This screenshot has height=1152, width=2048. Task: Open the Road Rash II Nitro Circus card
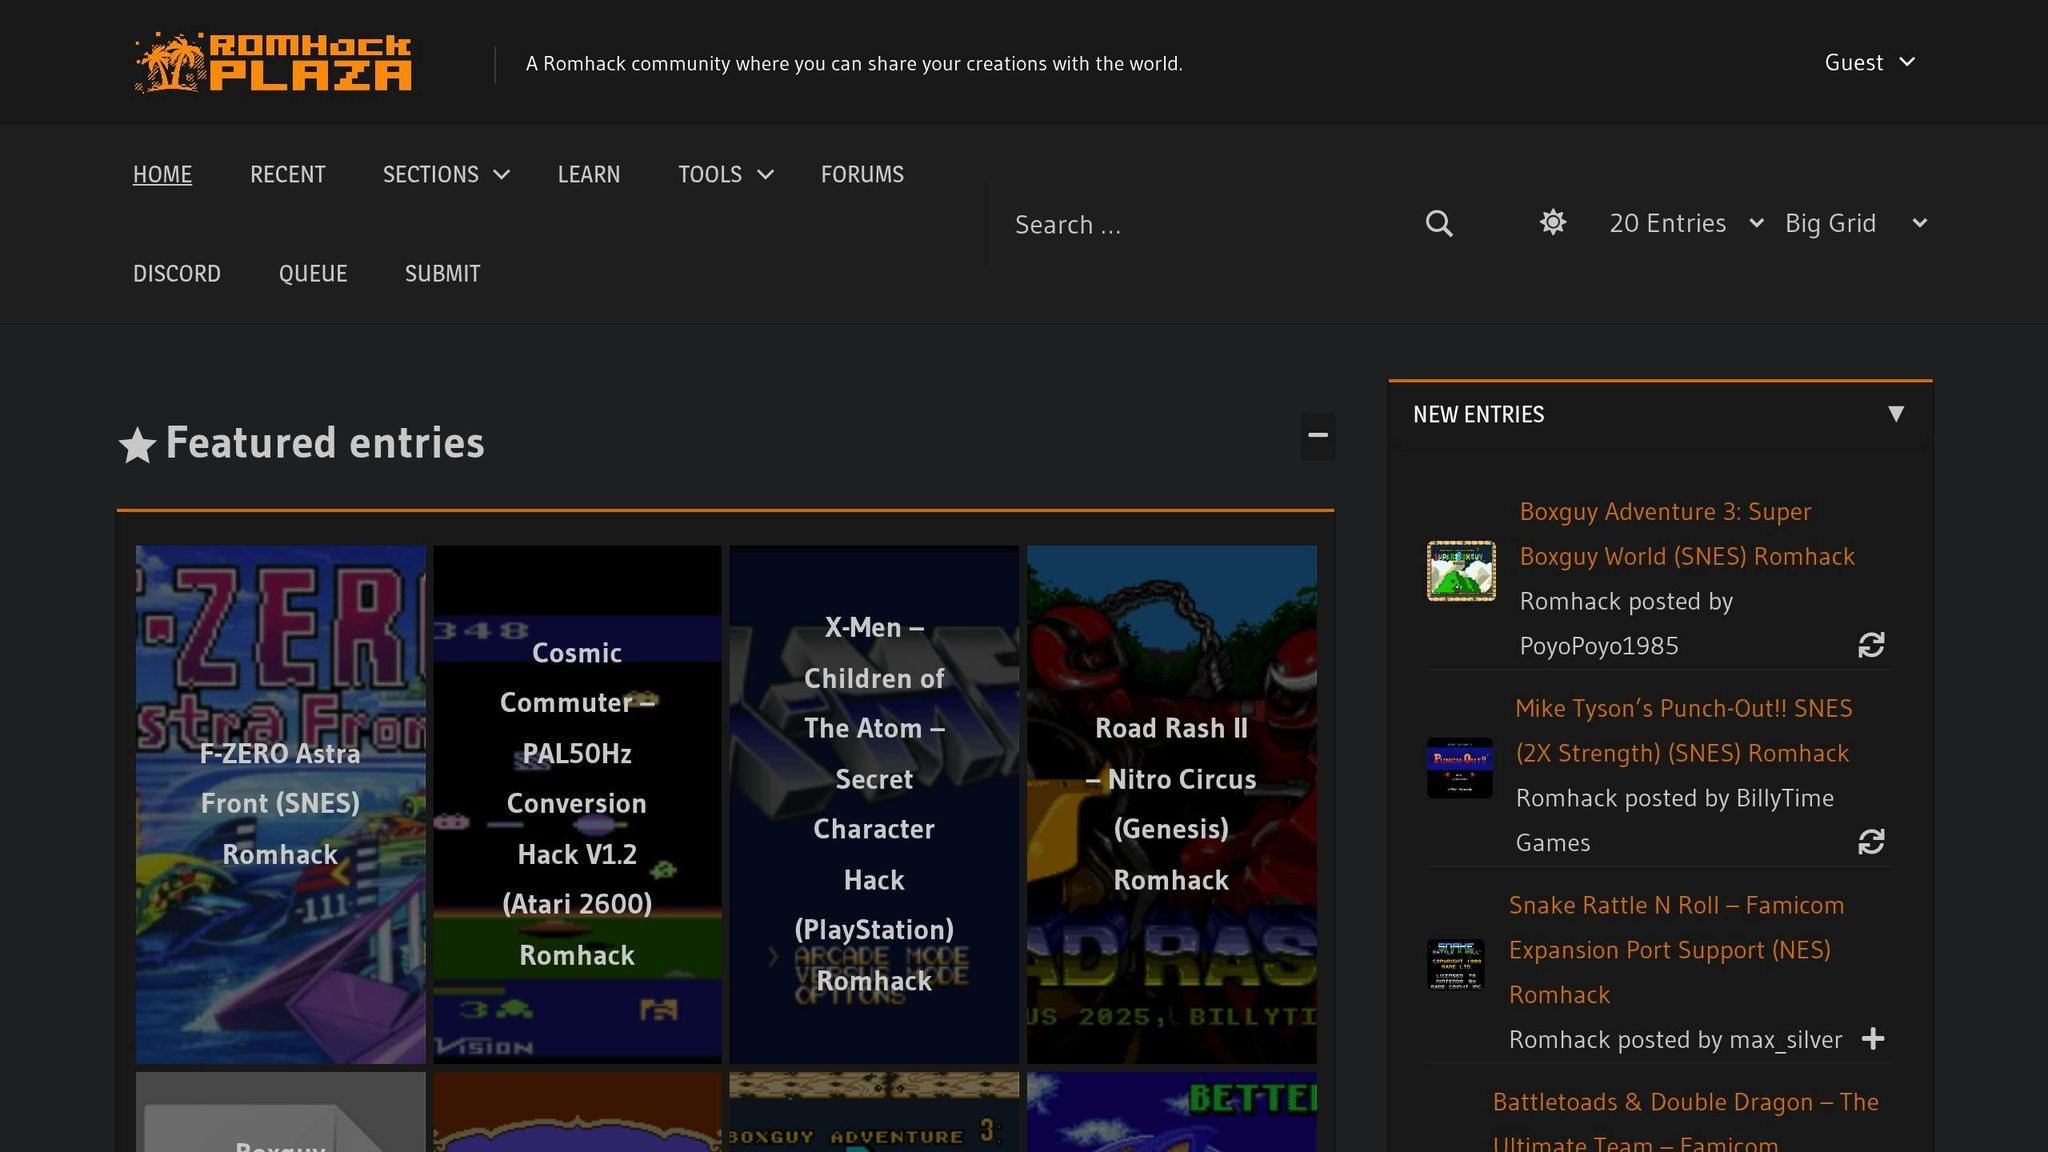coord(1172,804)
